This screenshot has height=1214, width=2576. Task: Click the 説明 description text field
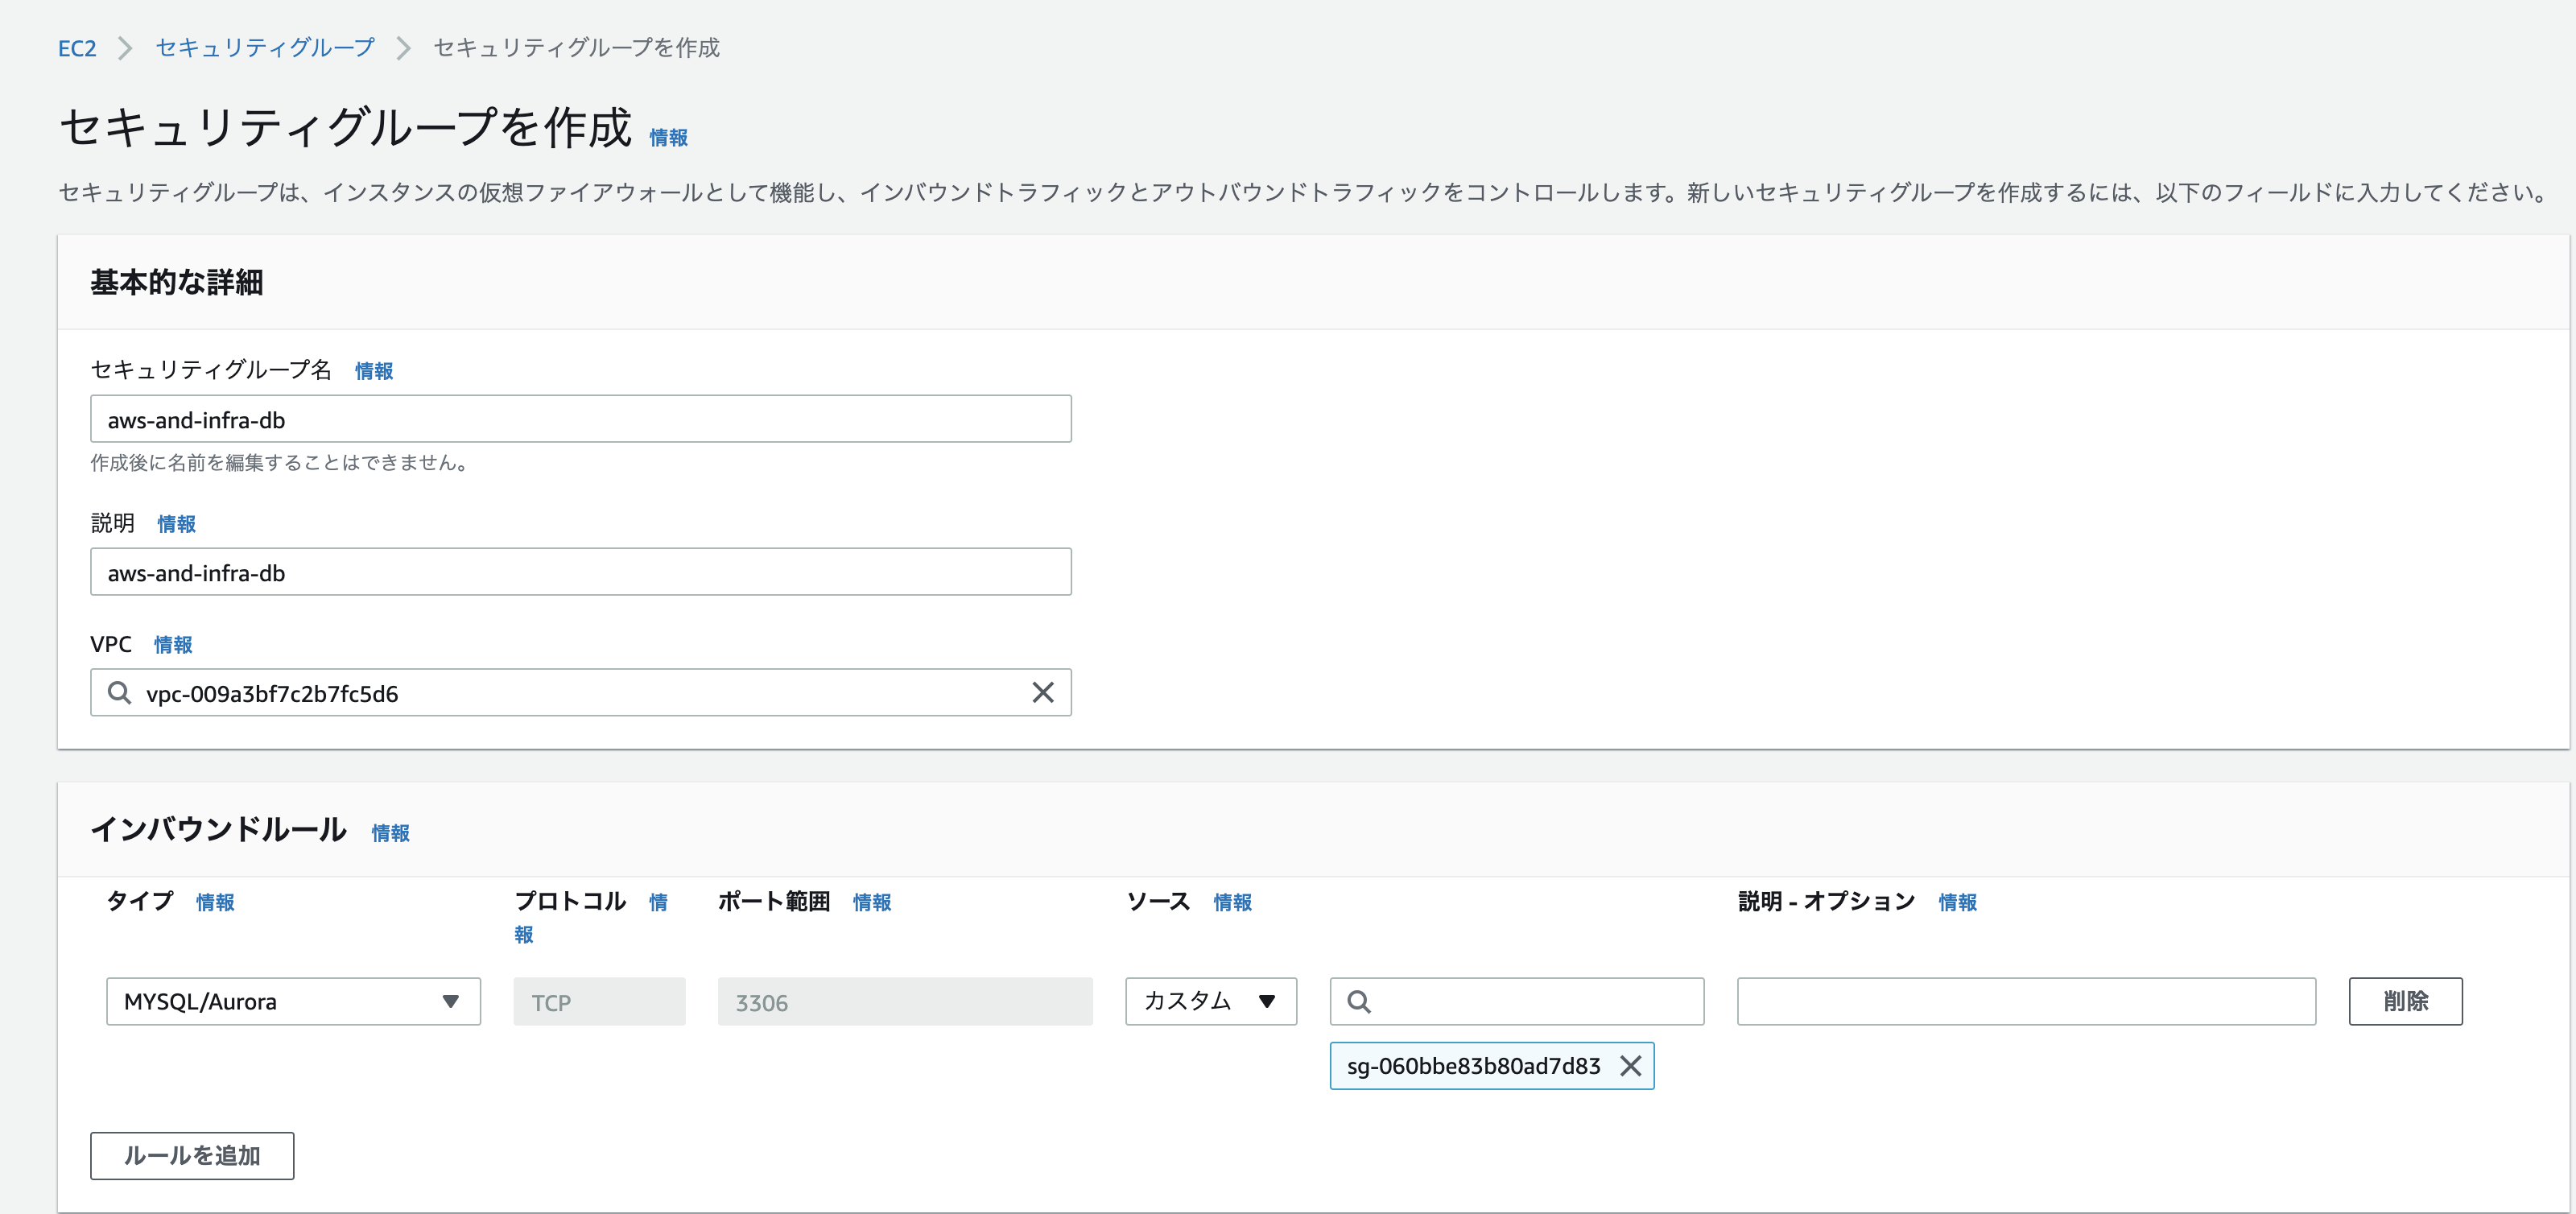(580, 572)
